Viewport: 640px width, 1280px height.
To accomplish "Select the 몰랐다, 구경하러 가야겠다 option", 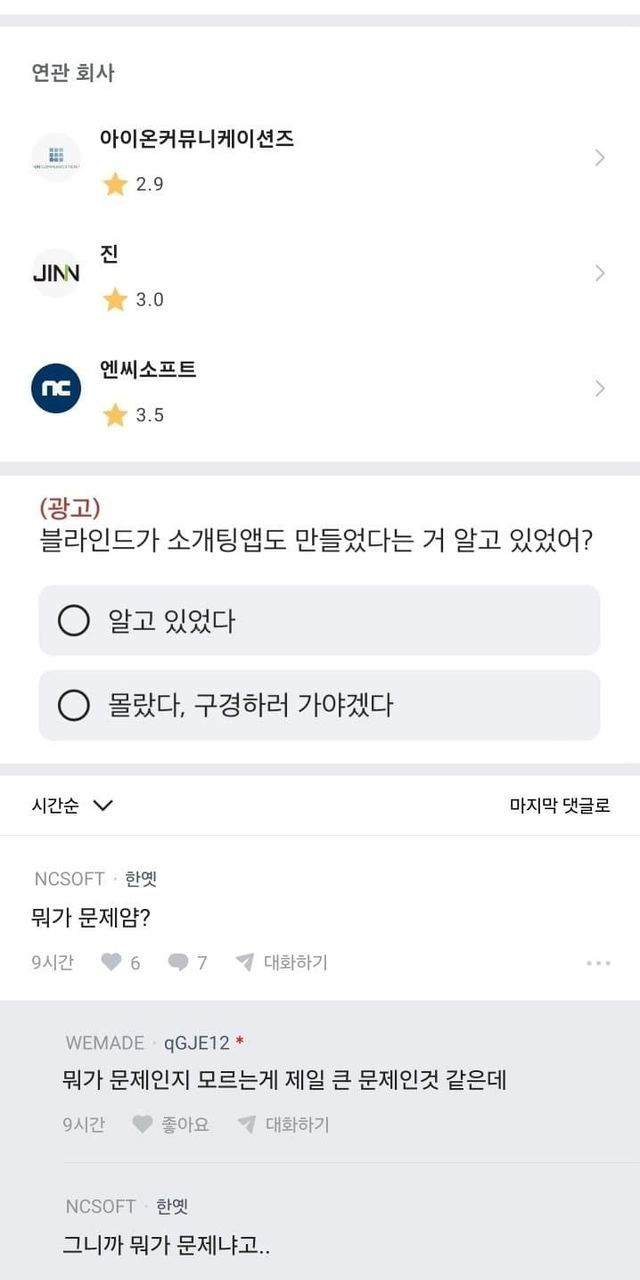I will click(x=75, y=705).
